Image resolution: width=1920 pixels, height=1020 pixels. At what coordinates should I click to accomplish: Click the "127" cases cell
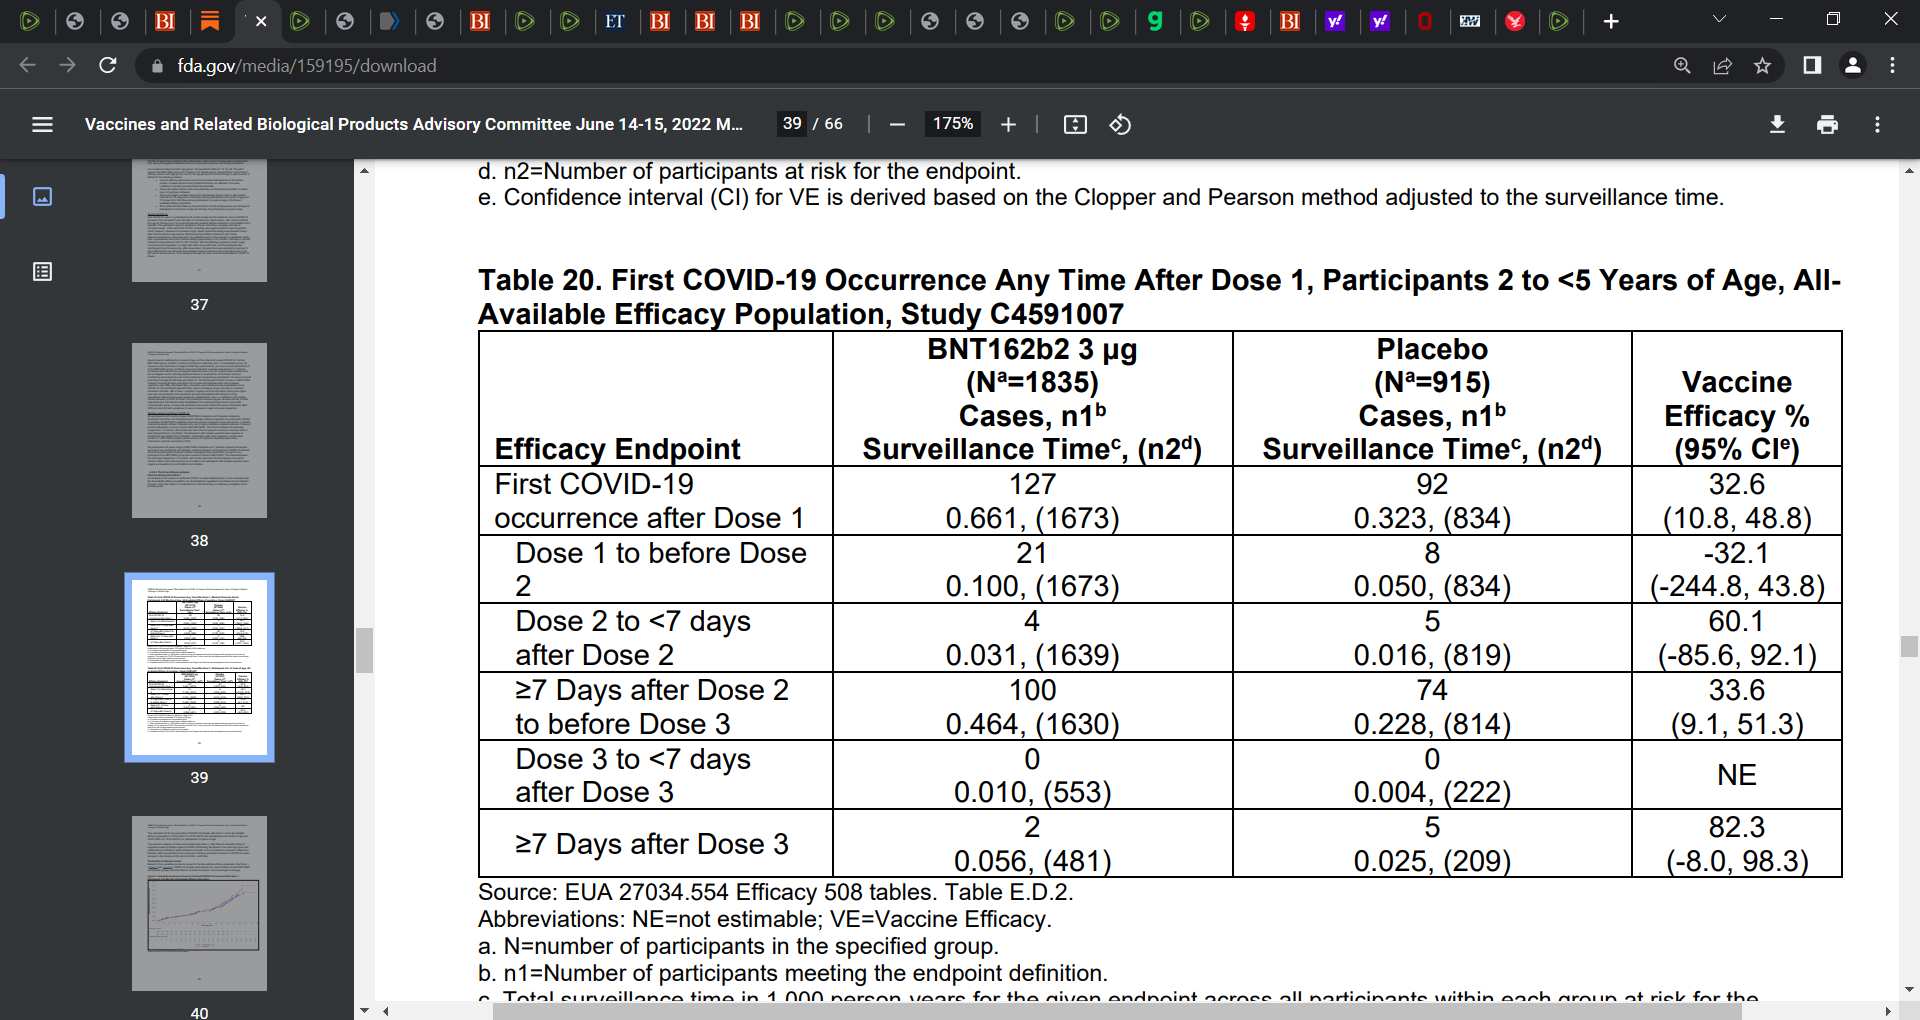pos(1032,484)
